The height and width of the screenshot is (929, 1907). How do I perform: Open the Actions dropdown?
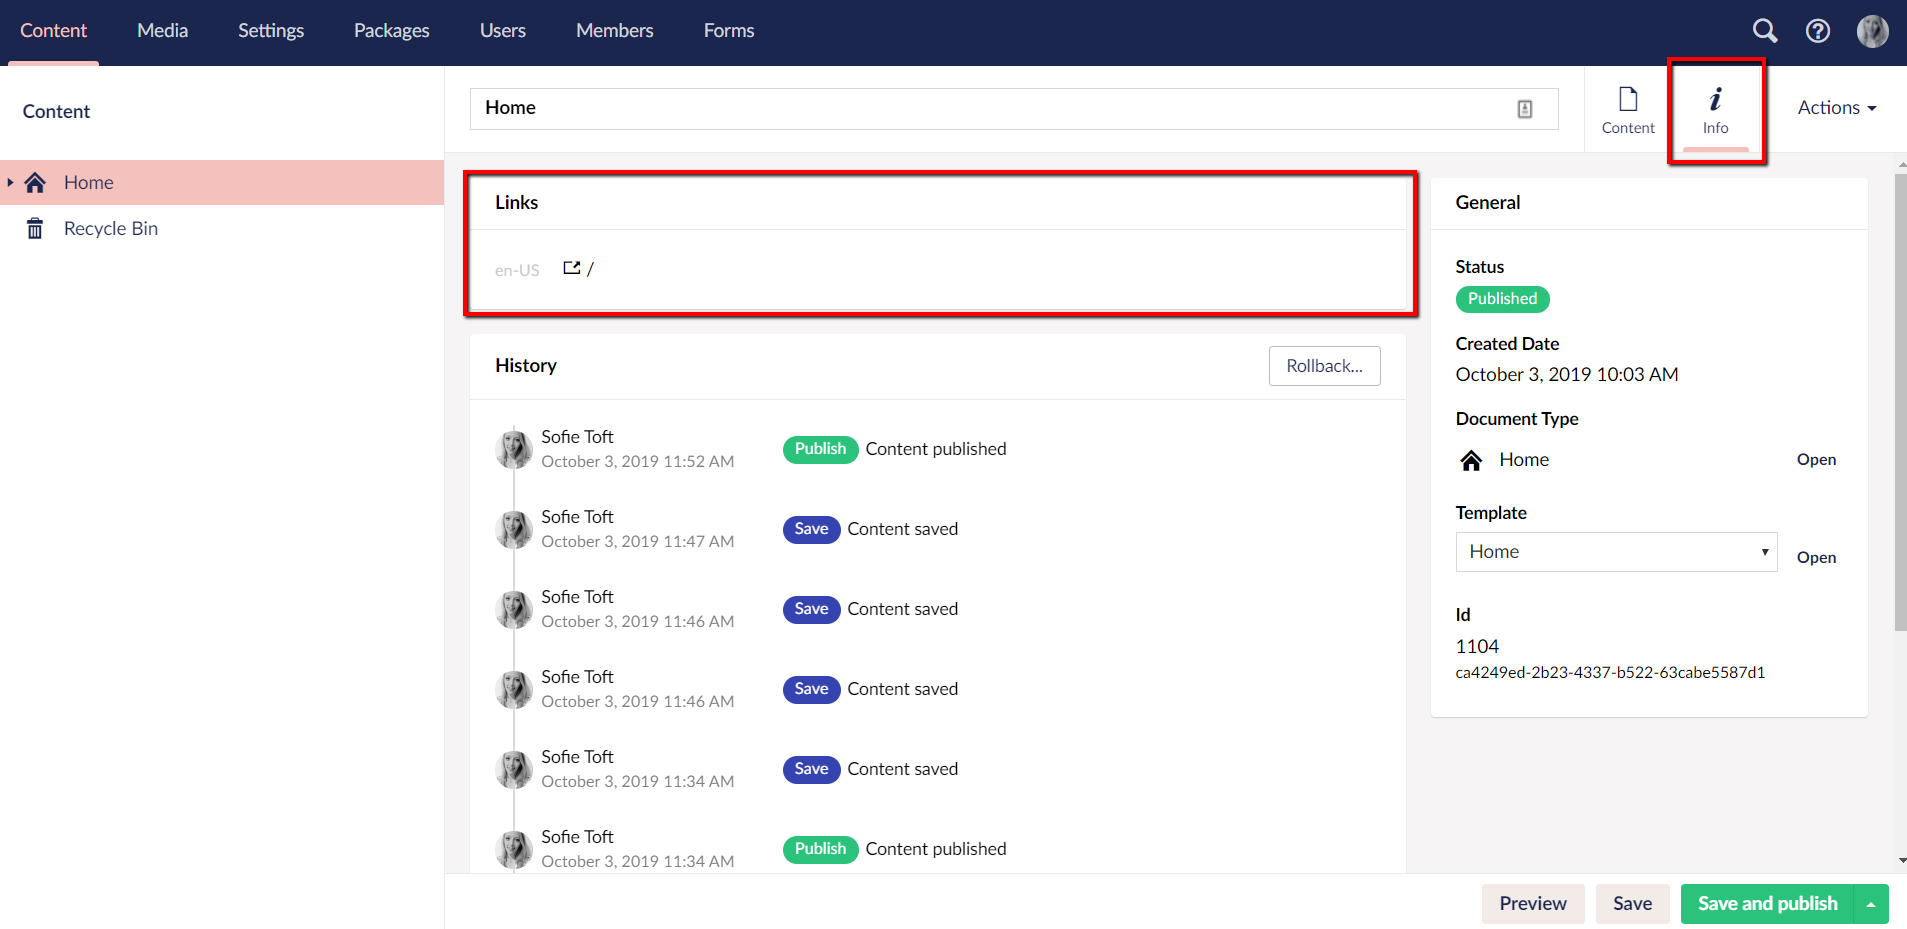tap(1837, 107)
